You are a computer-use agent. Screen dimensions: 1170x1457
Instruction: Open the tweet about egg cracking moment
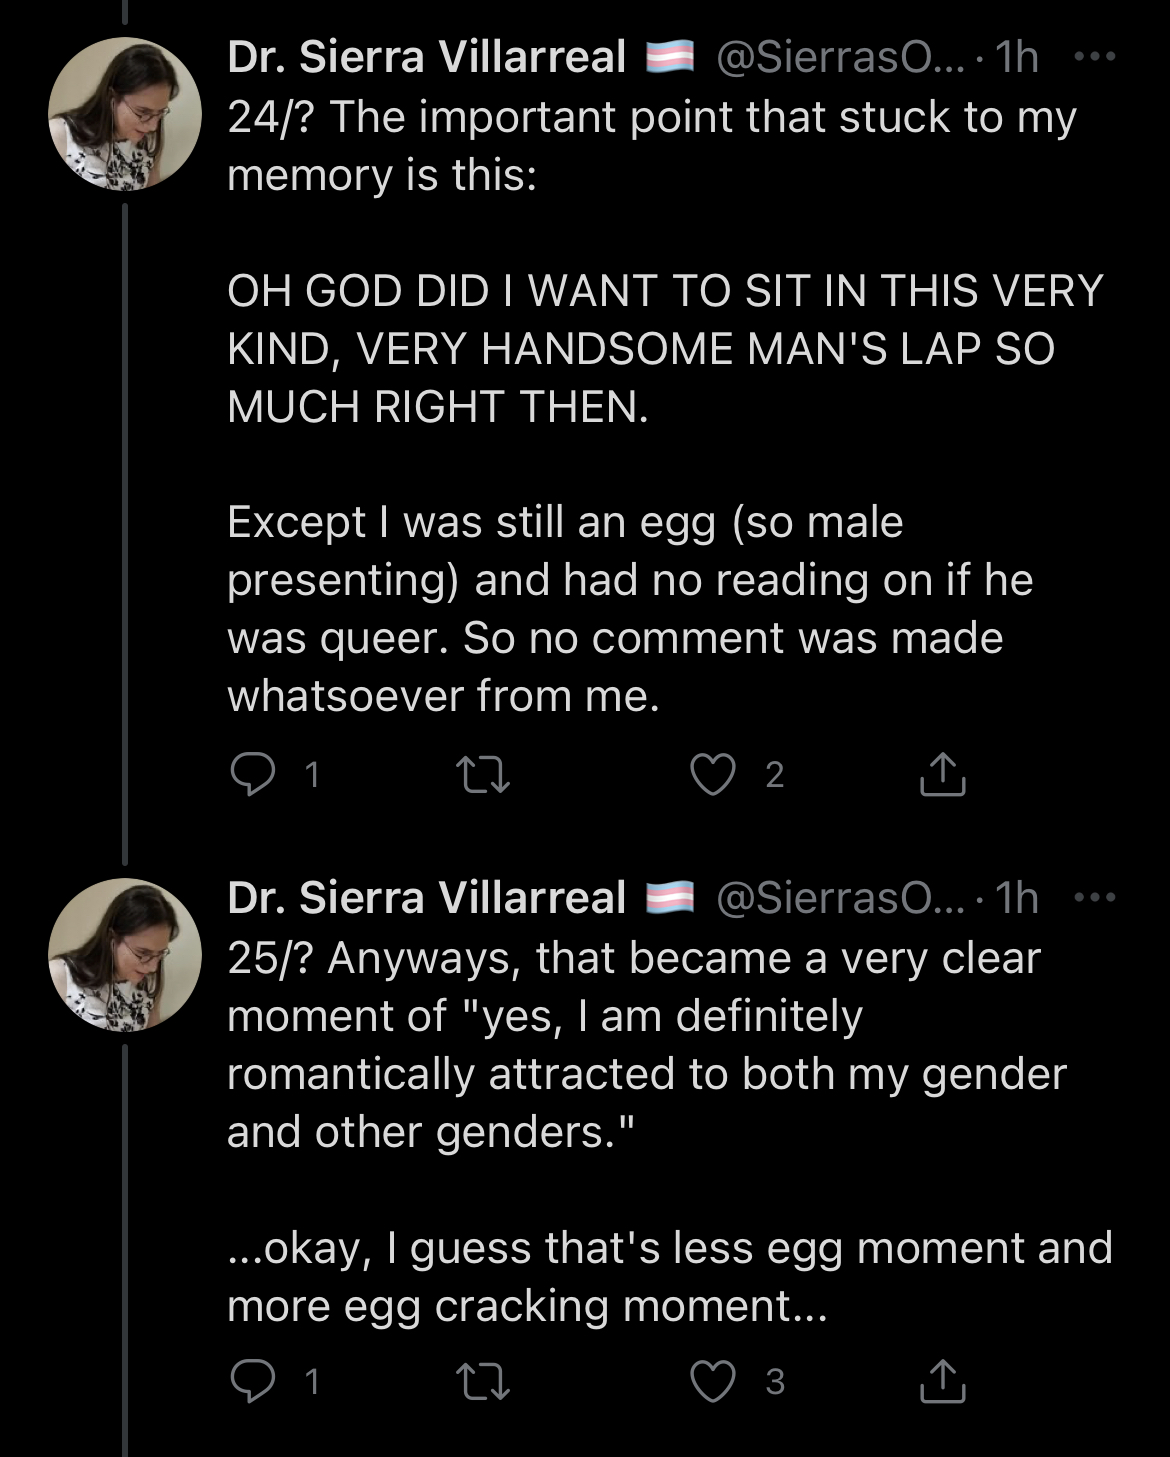tap(668, 1276)
